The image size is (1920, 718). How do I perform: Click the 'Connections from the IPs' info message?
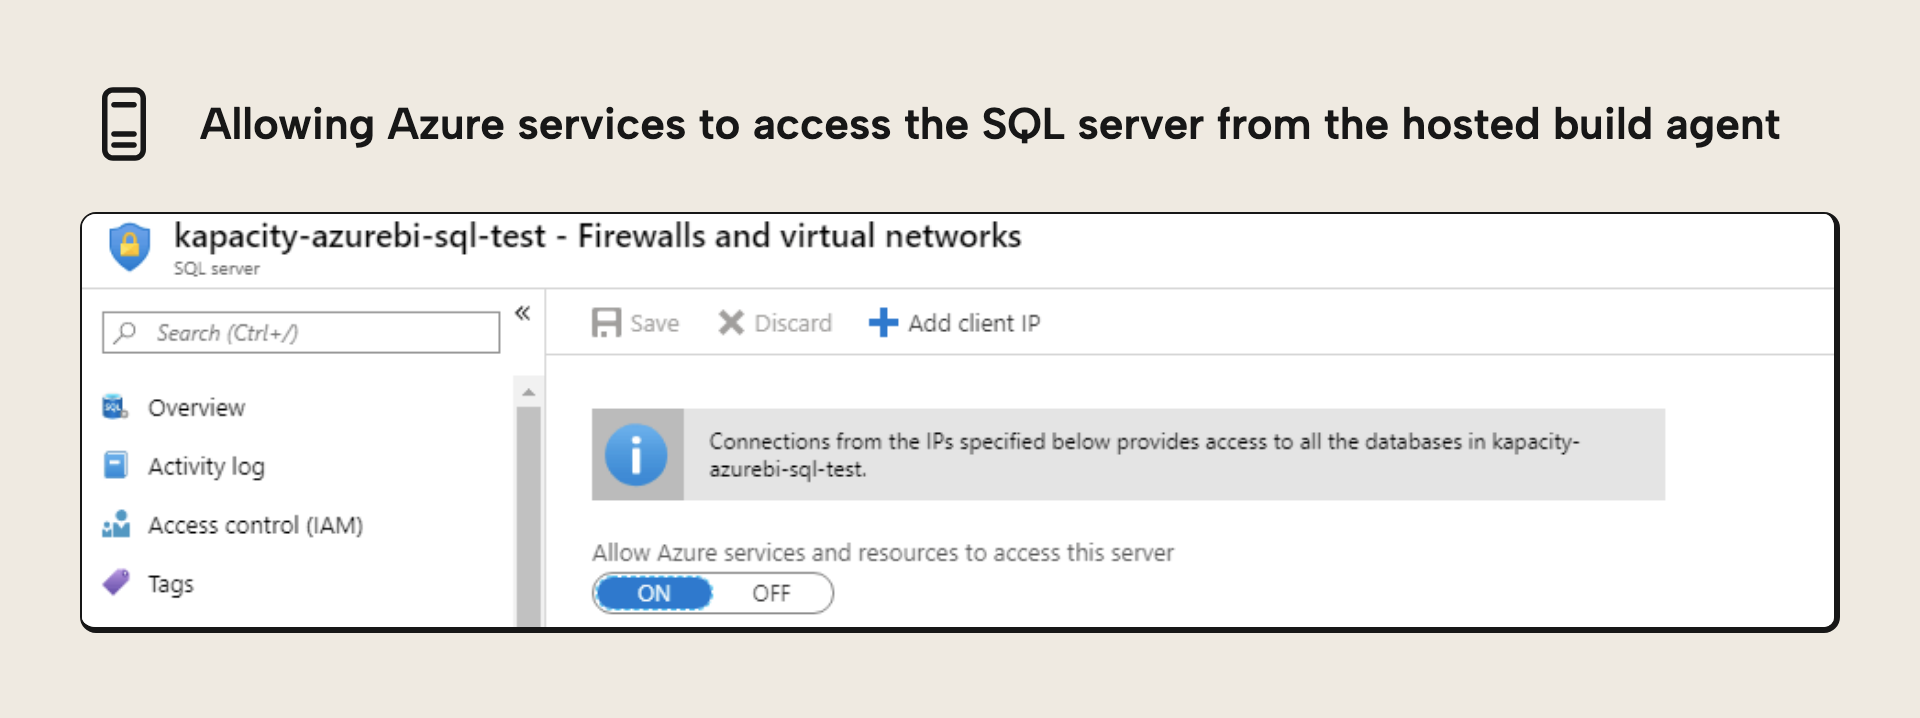1144,455
